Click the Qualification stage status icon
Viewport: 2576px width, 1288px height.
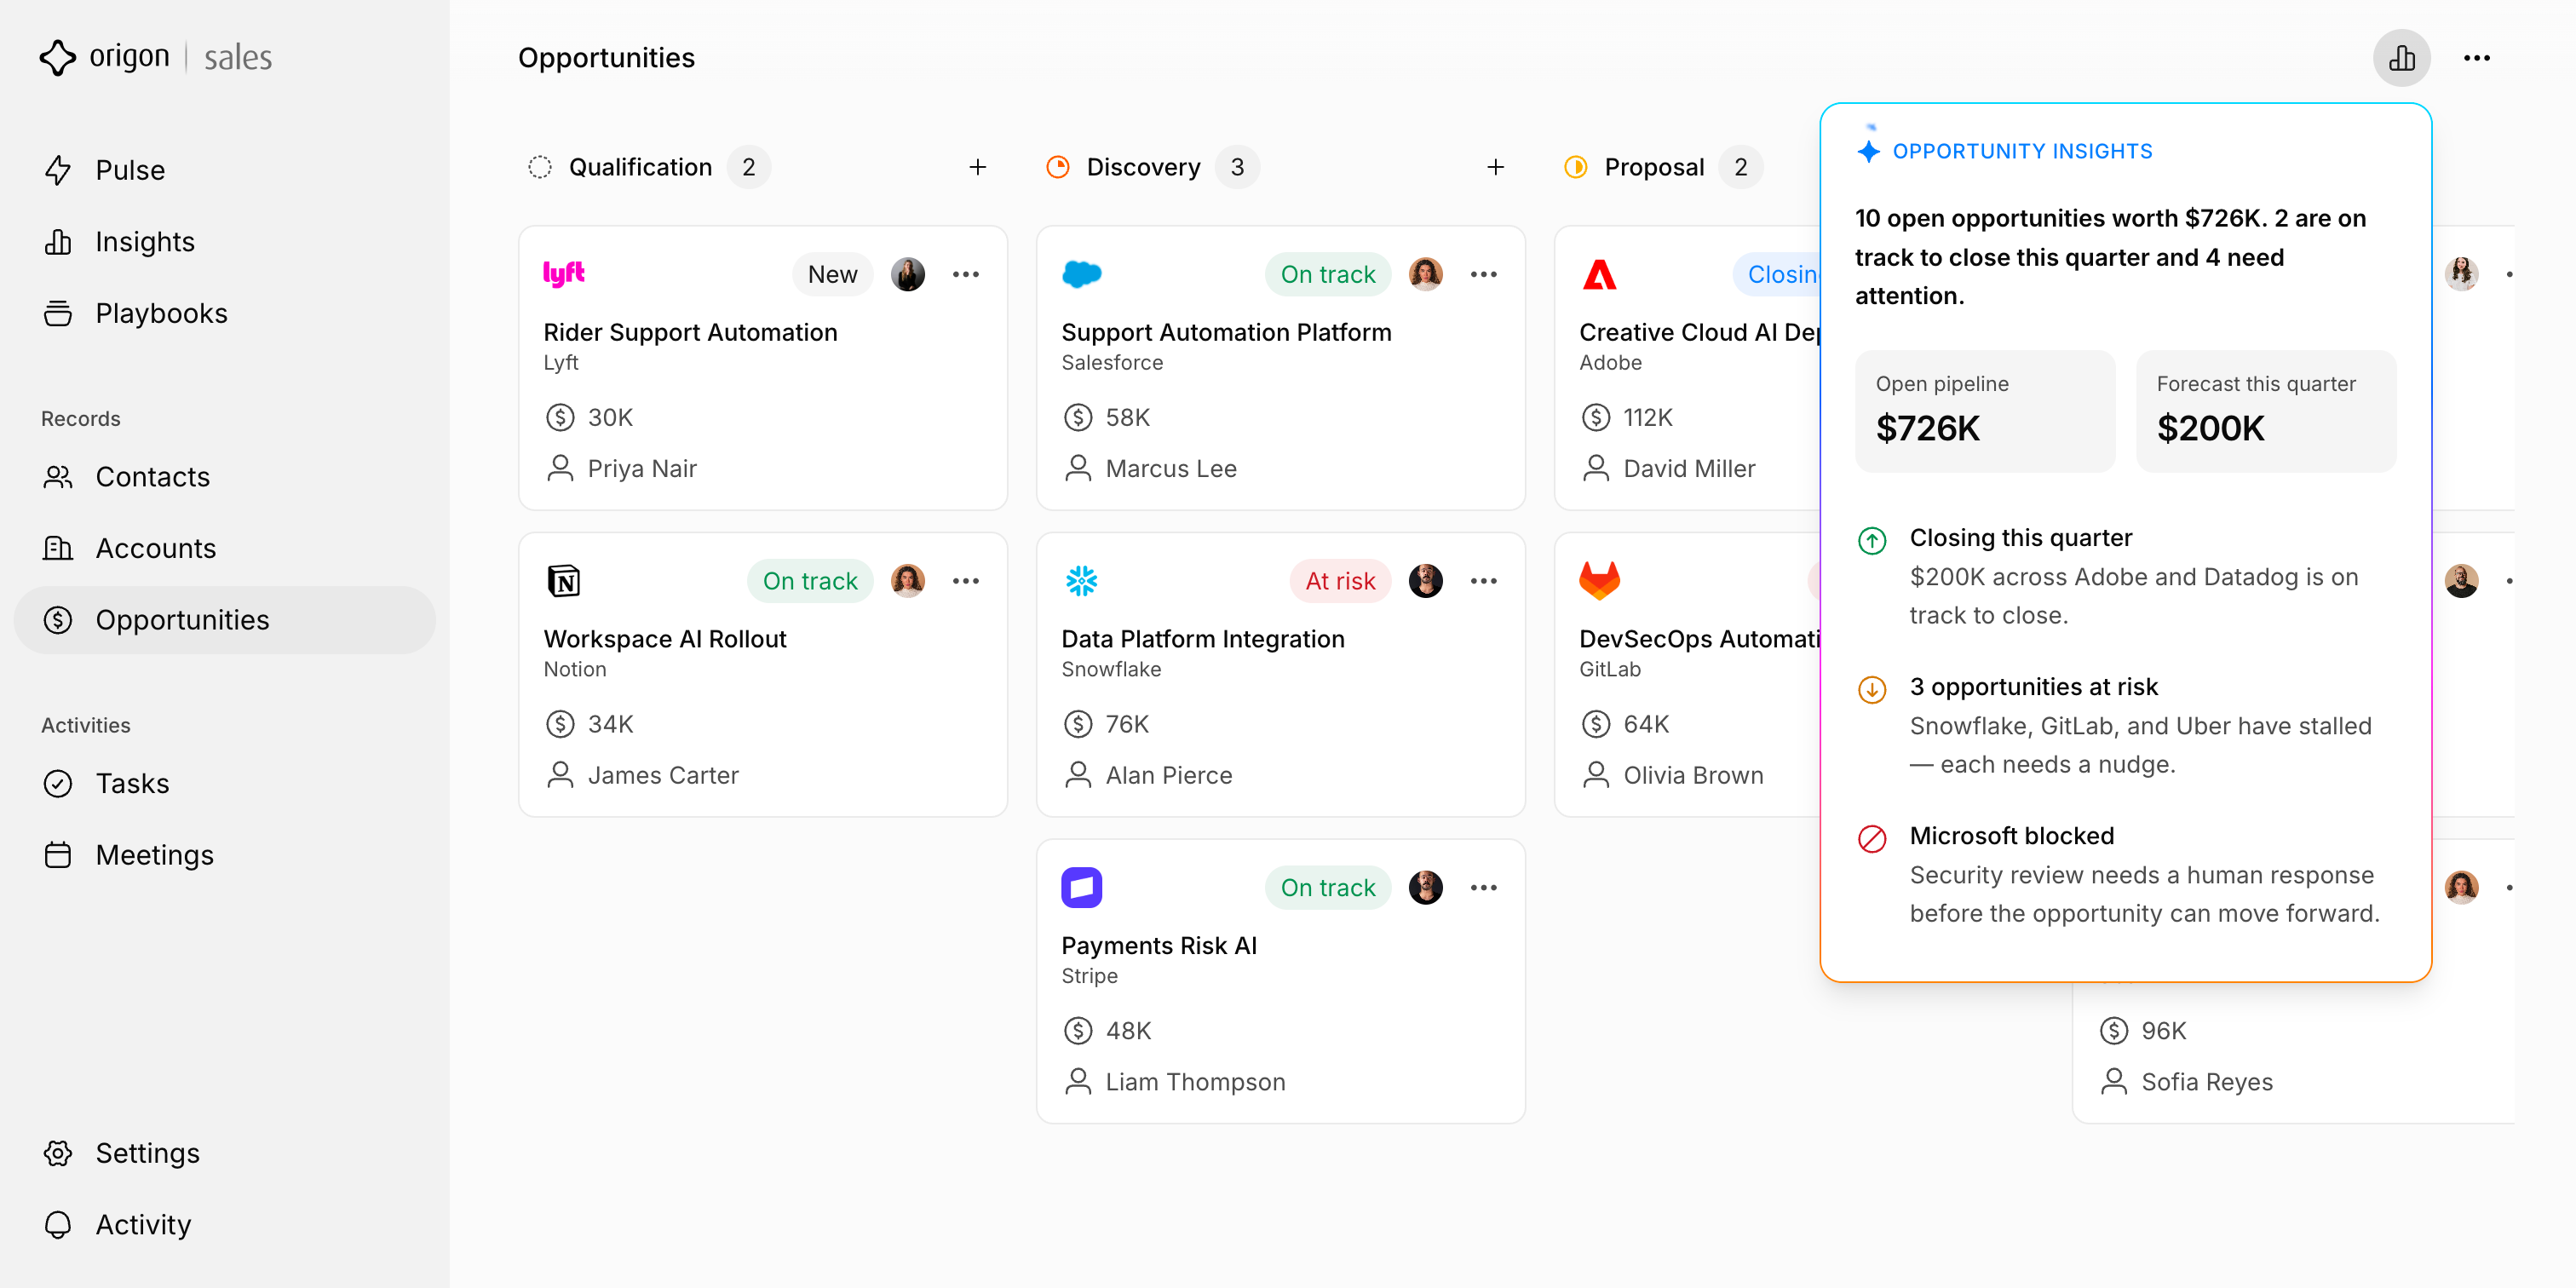pyautogui.click(x=540, y=167)
